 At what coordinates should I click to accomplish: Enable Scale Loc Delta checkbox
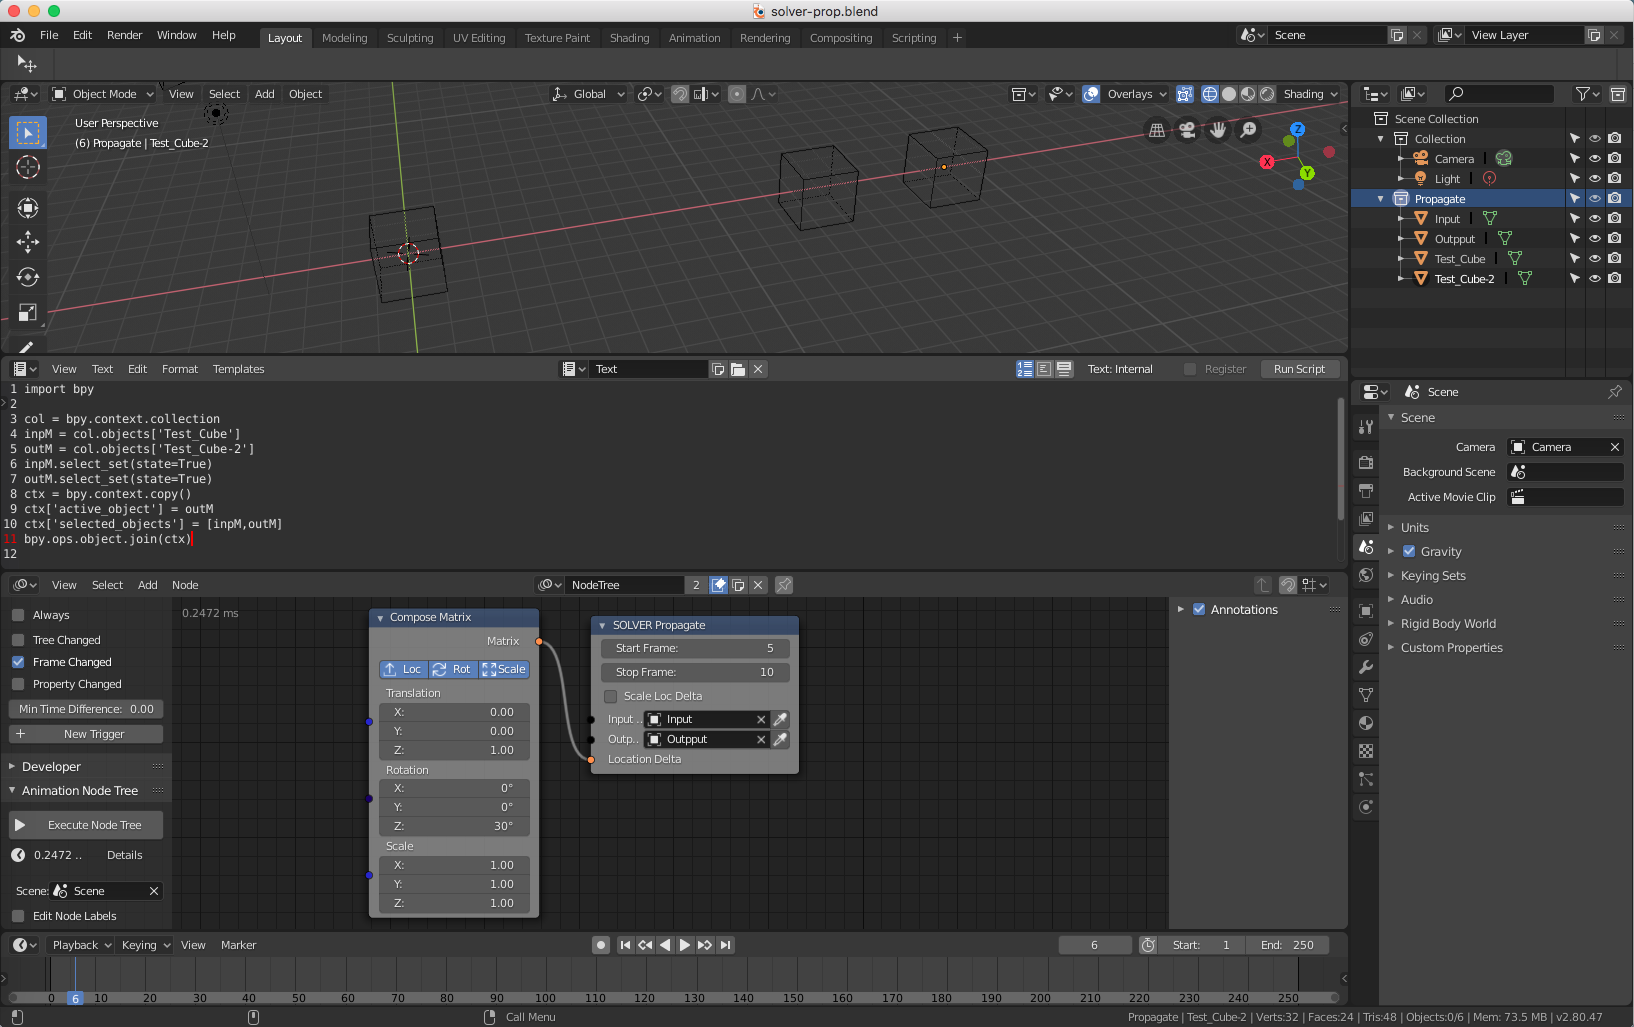611,696
